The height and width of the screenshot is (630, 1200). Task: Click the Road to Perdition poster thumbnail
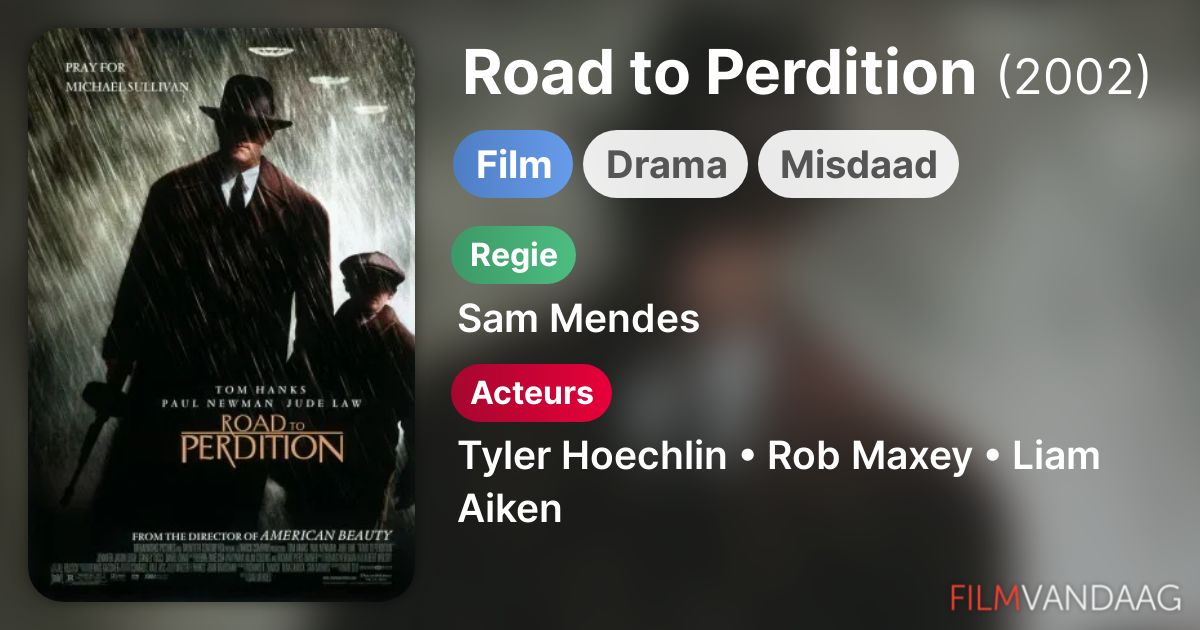click(x=222, y=314)
